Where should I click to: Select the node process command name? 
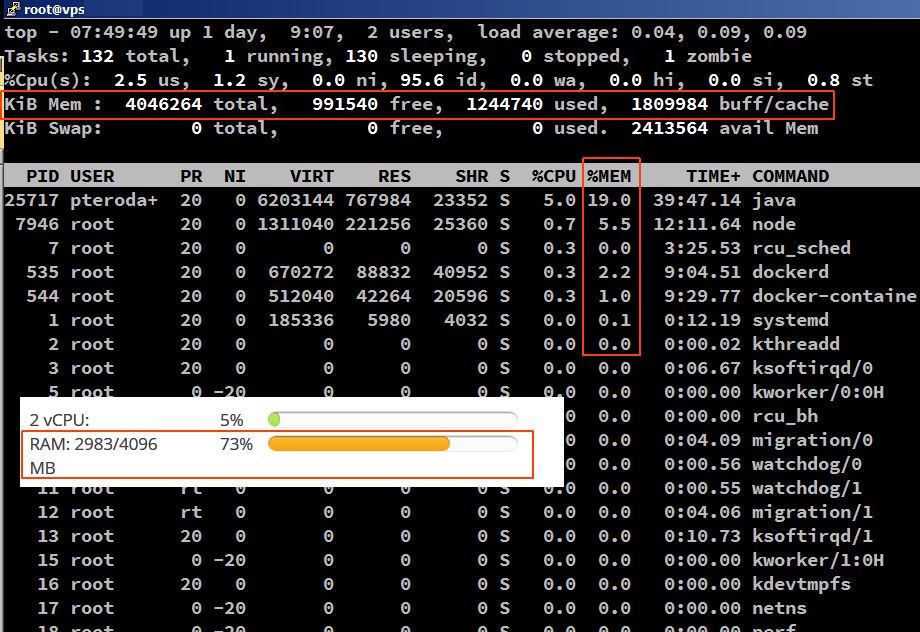[x=774, y=224]
